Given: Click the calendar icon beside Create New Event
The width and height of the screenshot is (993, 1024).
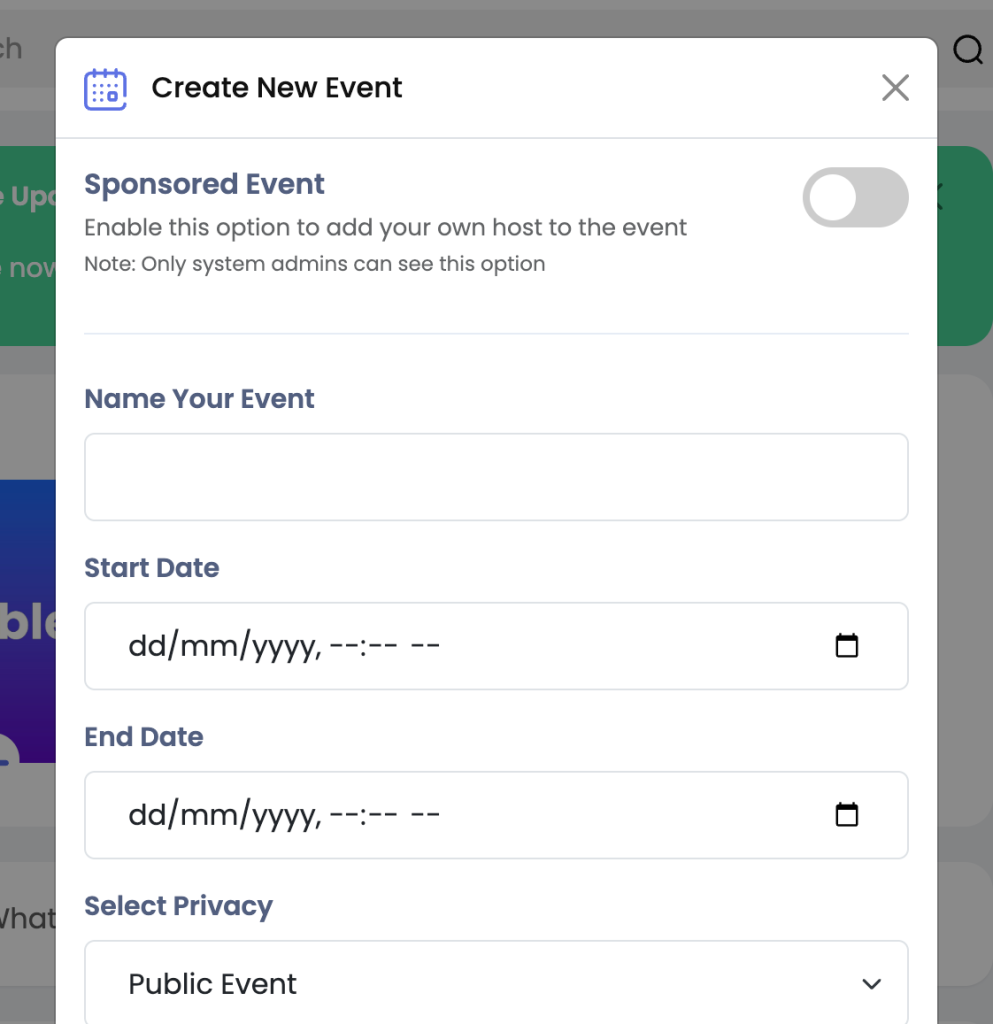Looking at the screenshot, I should pos(105,89).
